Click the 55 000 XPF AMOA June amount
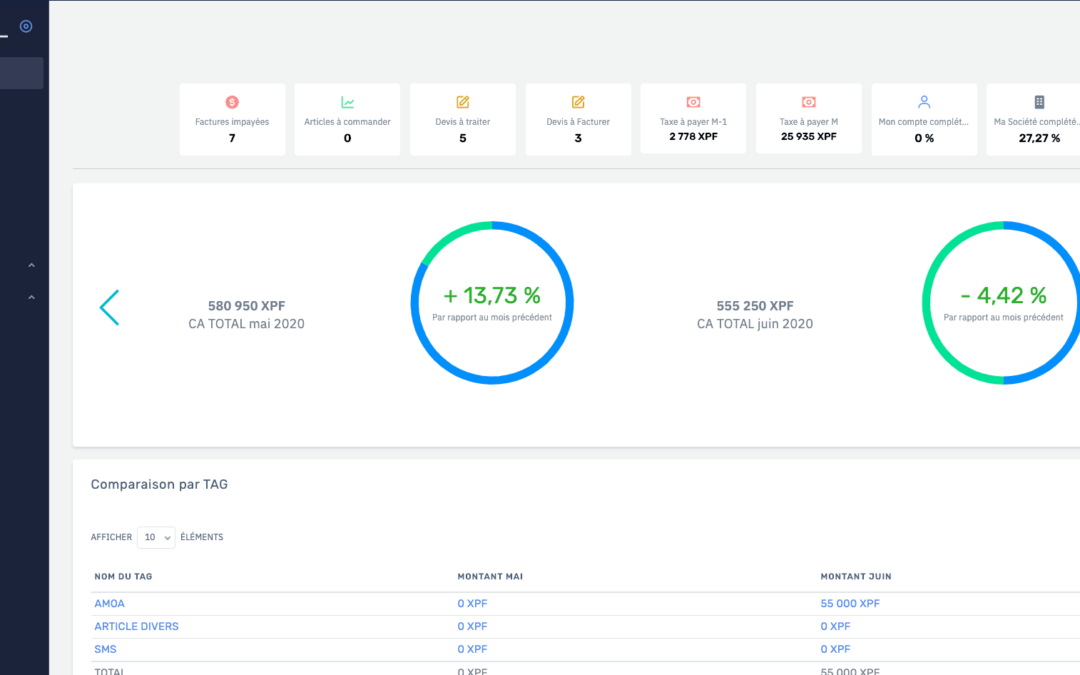The image size is (1080, 675). pos(850,604)
